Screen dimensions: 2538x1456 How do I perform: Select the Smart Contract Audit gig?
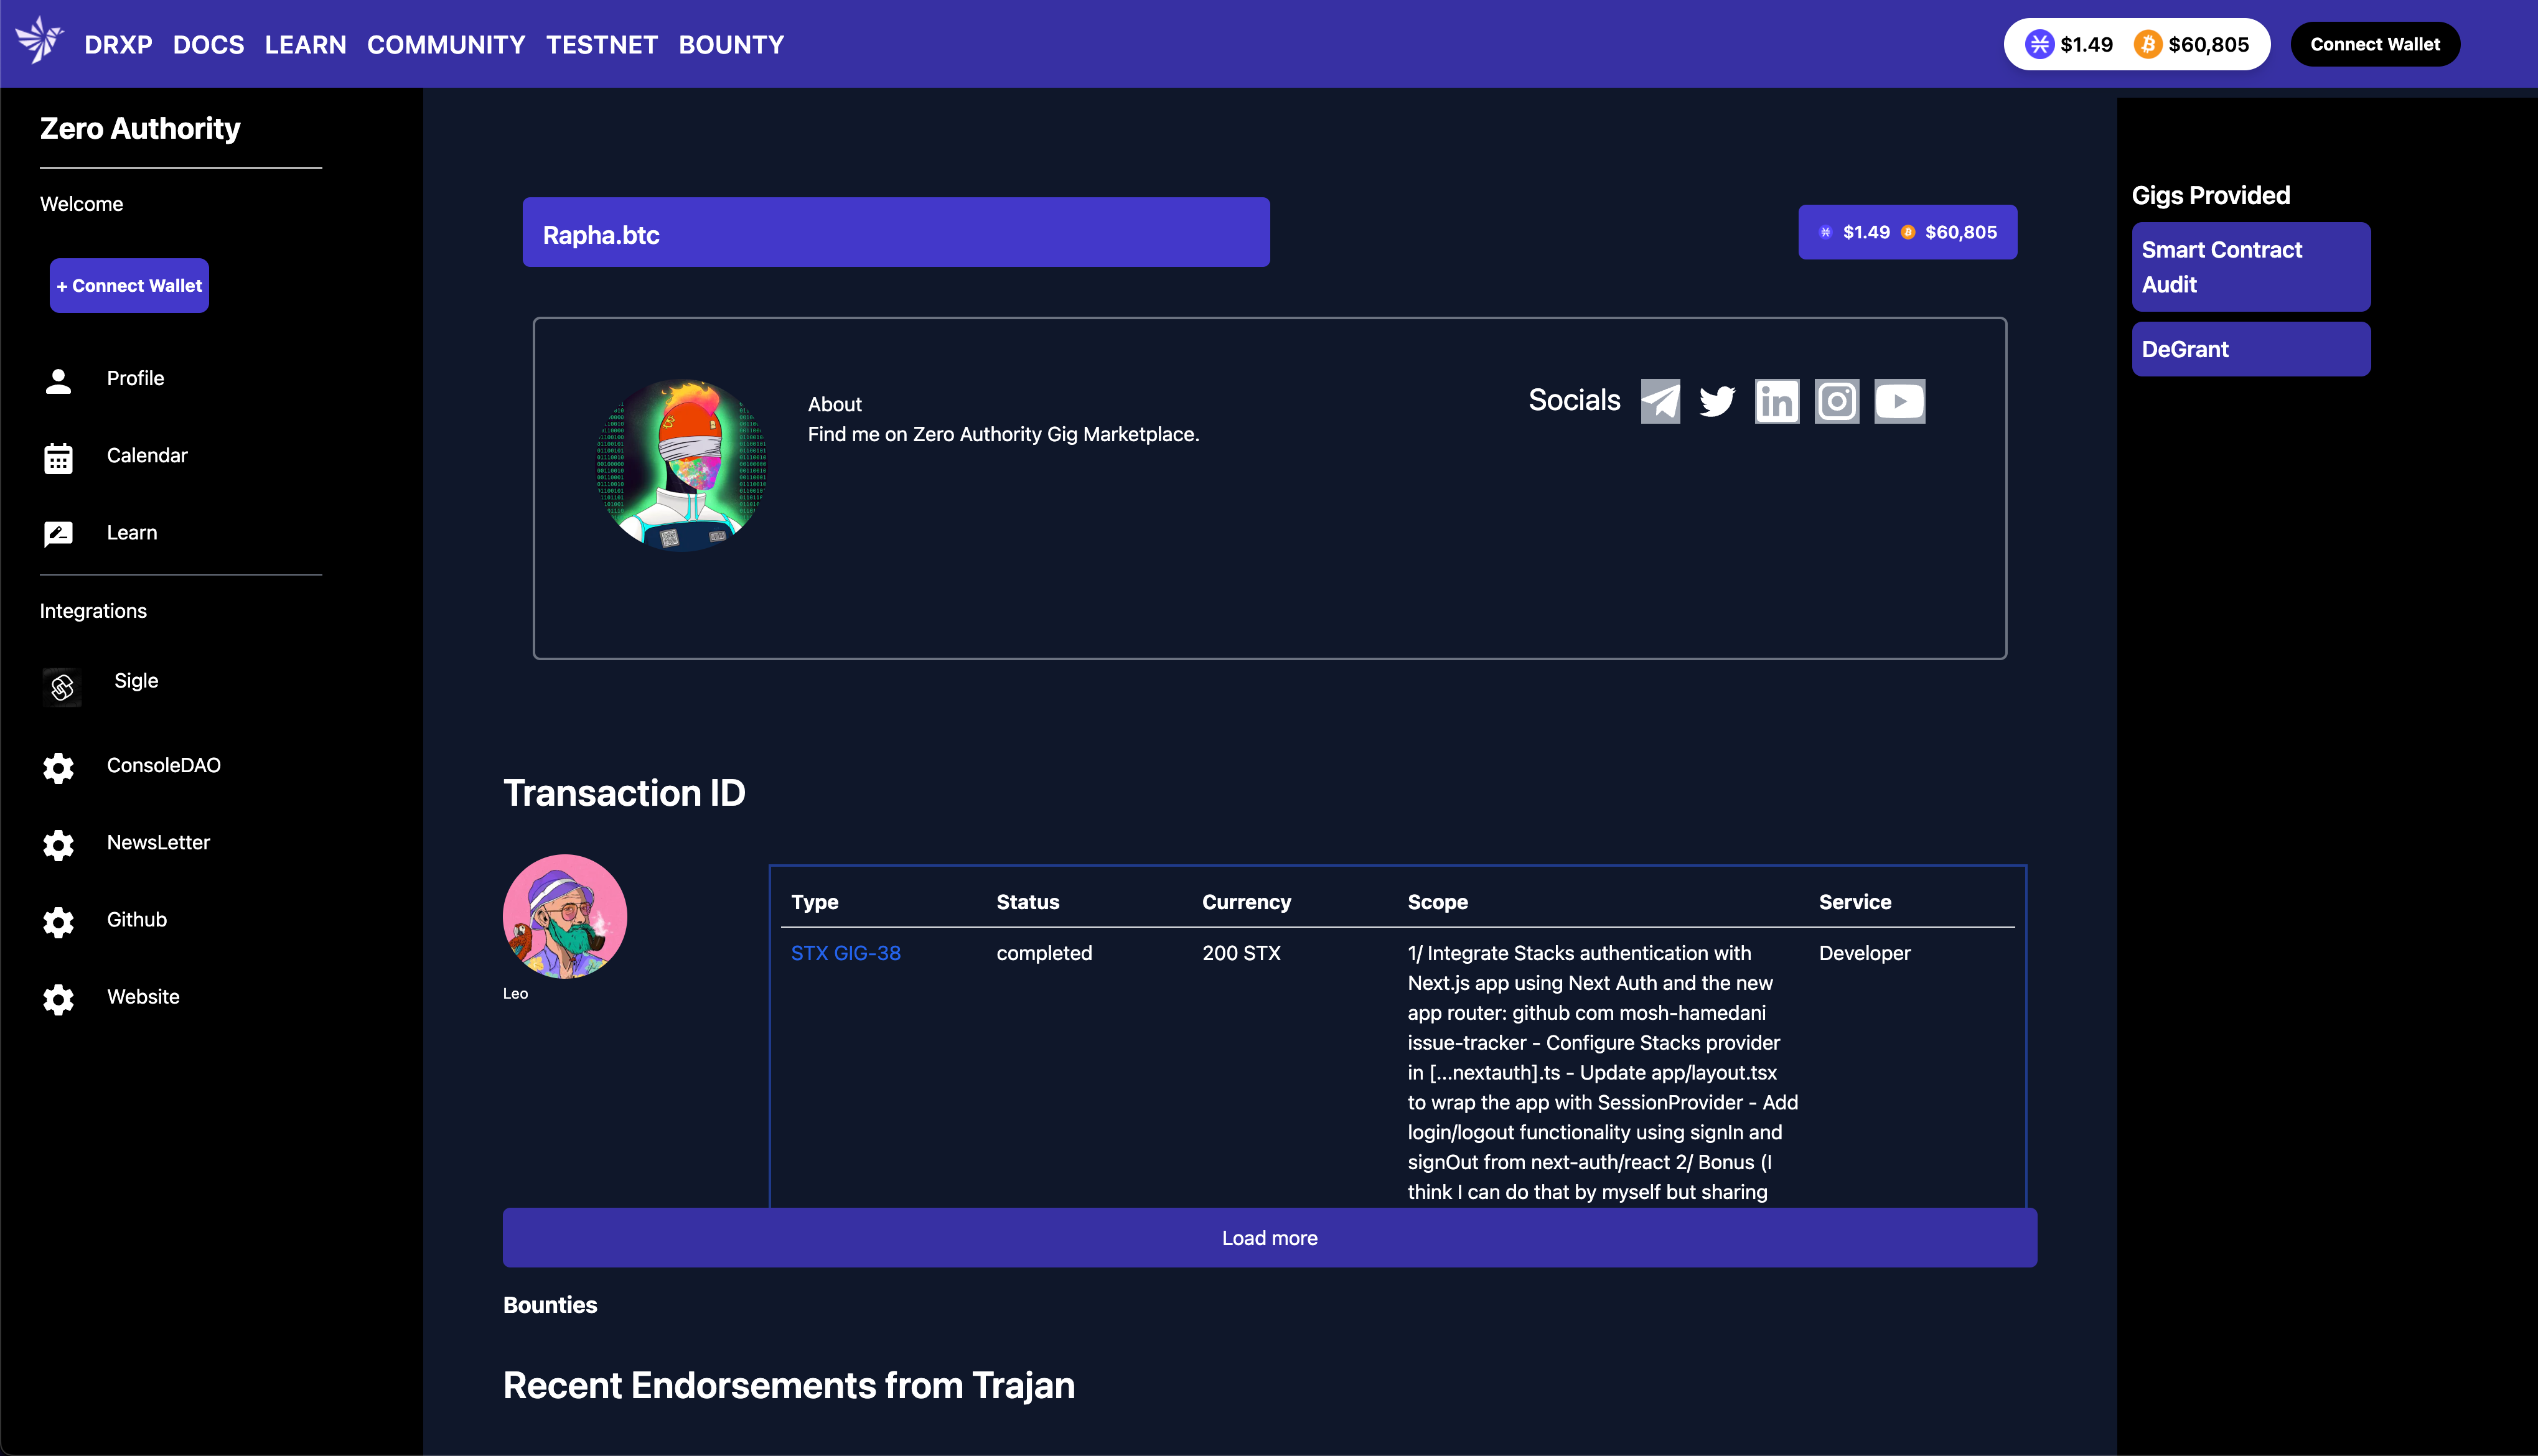pos(2250,267)
